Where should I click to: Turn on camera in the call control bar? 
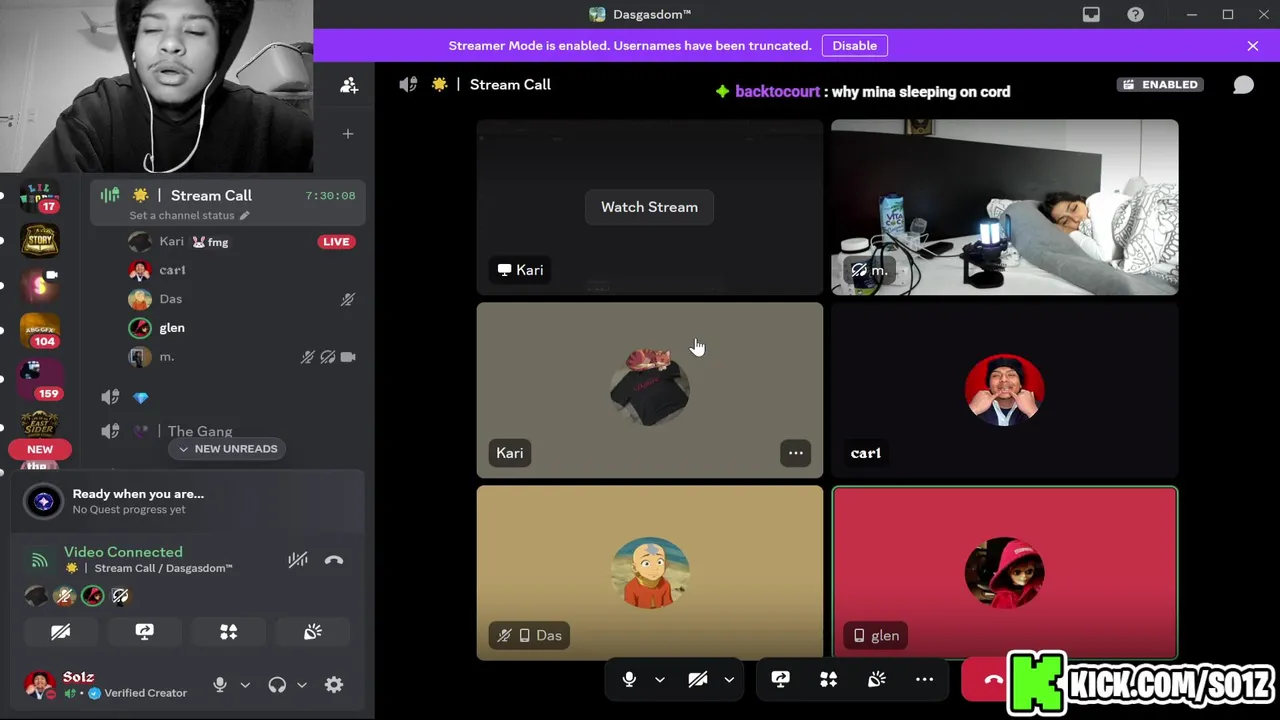click(x=698, y=680)
